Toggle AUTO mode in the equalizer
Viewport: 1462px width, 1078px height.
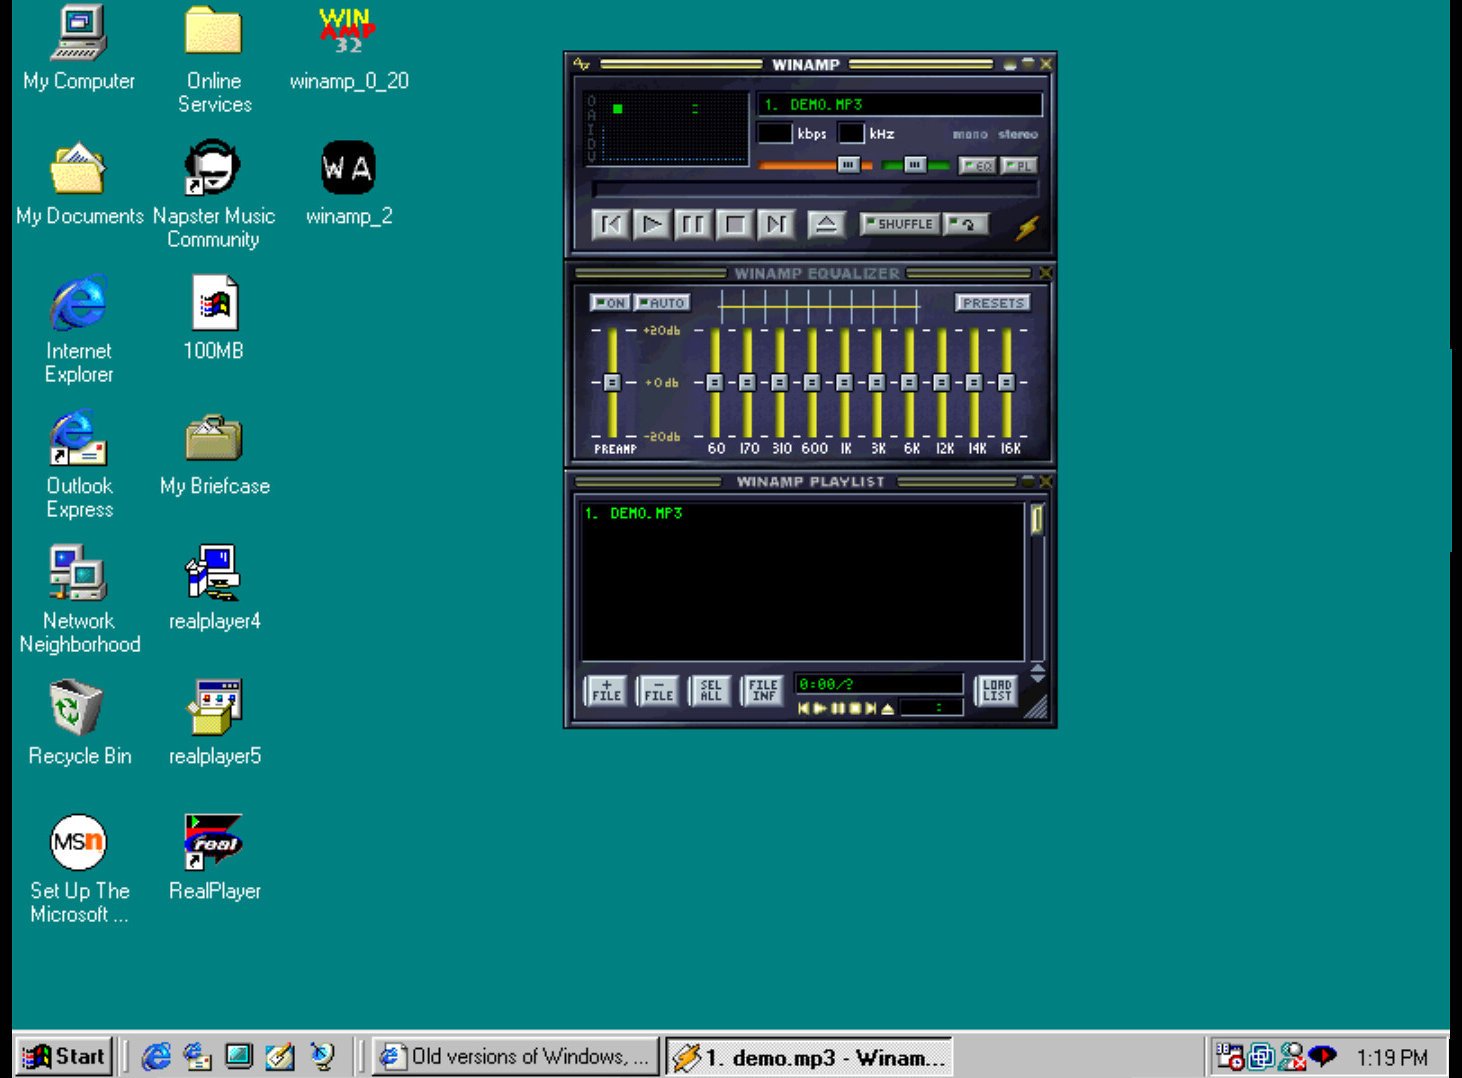click(661, 302)
